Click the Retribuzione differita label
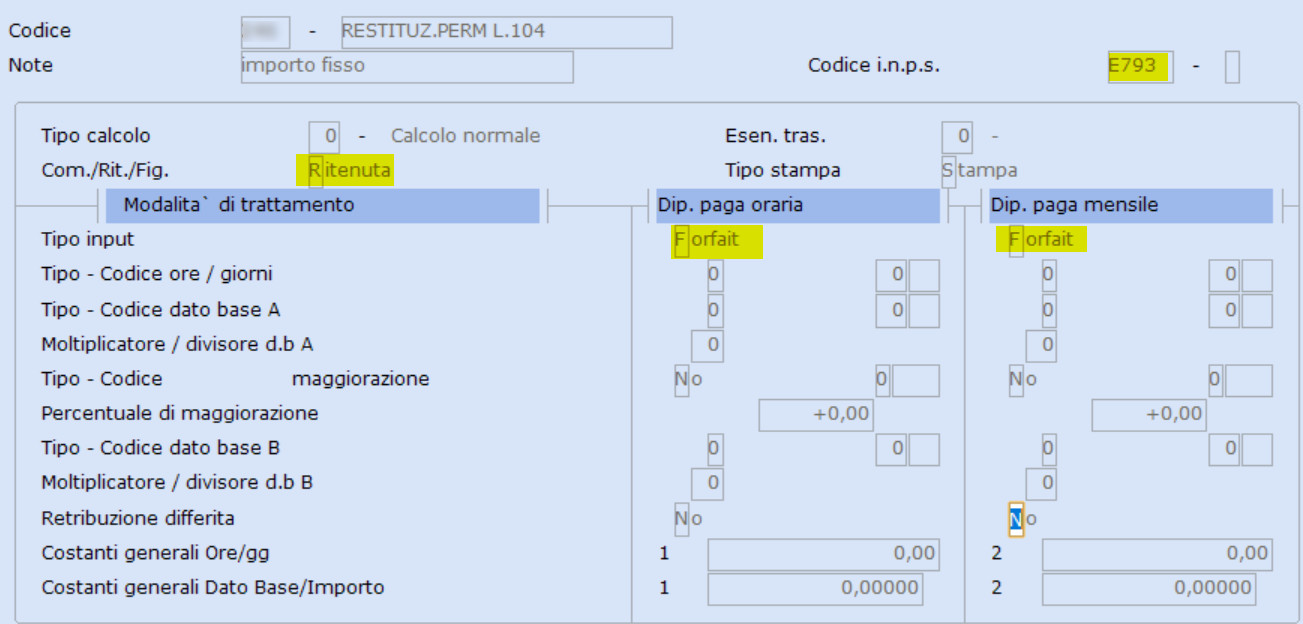 coord(138,518)
